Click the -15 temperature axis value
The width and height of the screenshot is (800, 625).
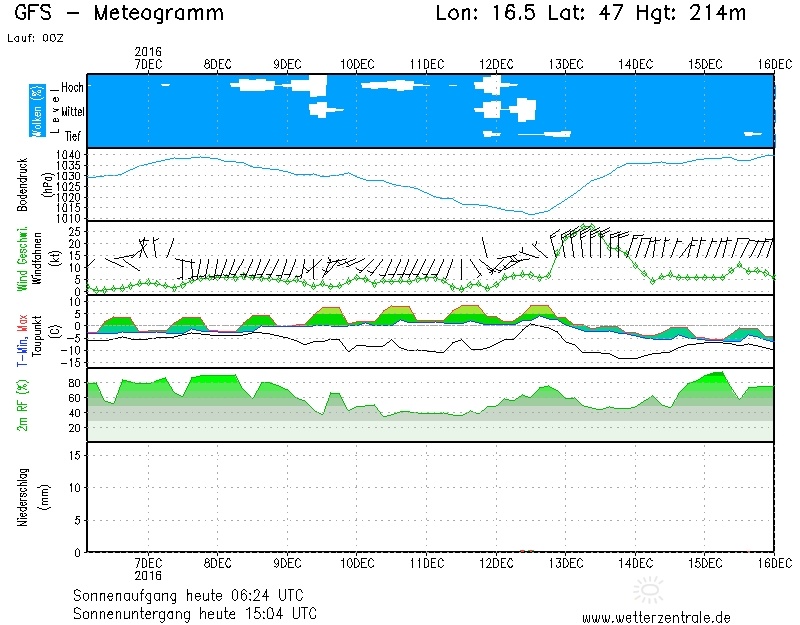pos(71,363)
